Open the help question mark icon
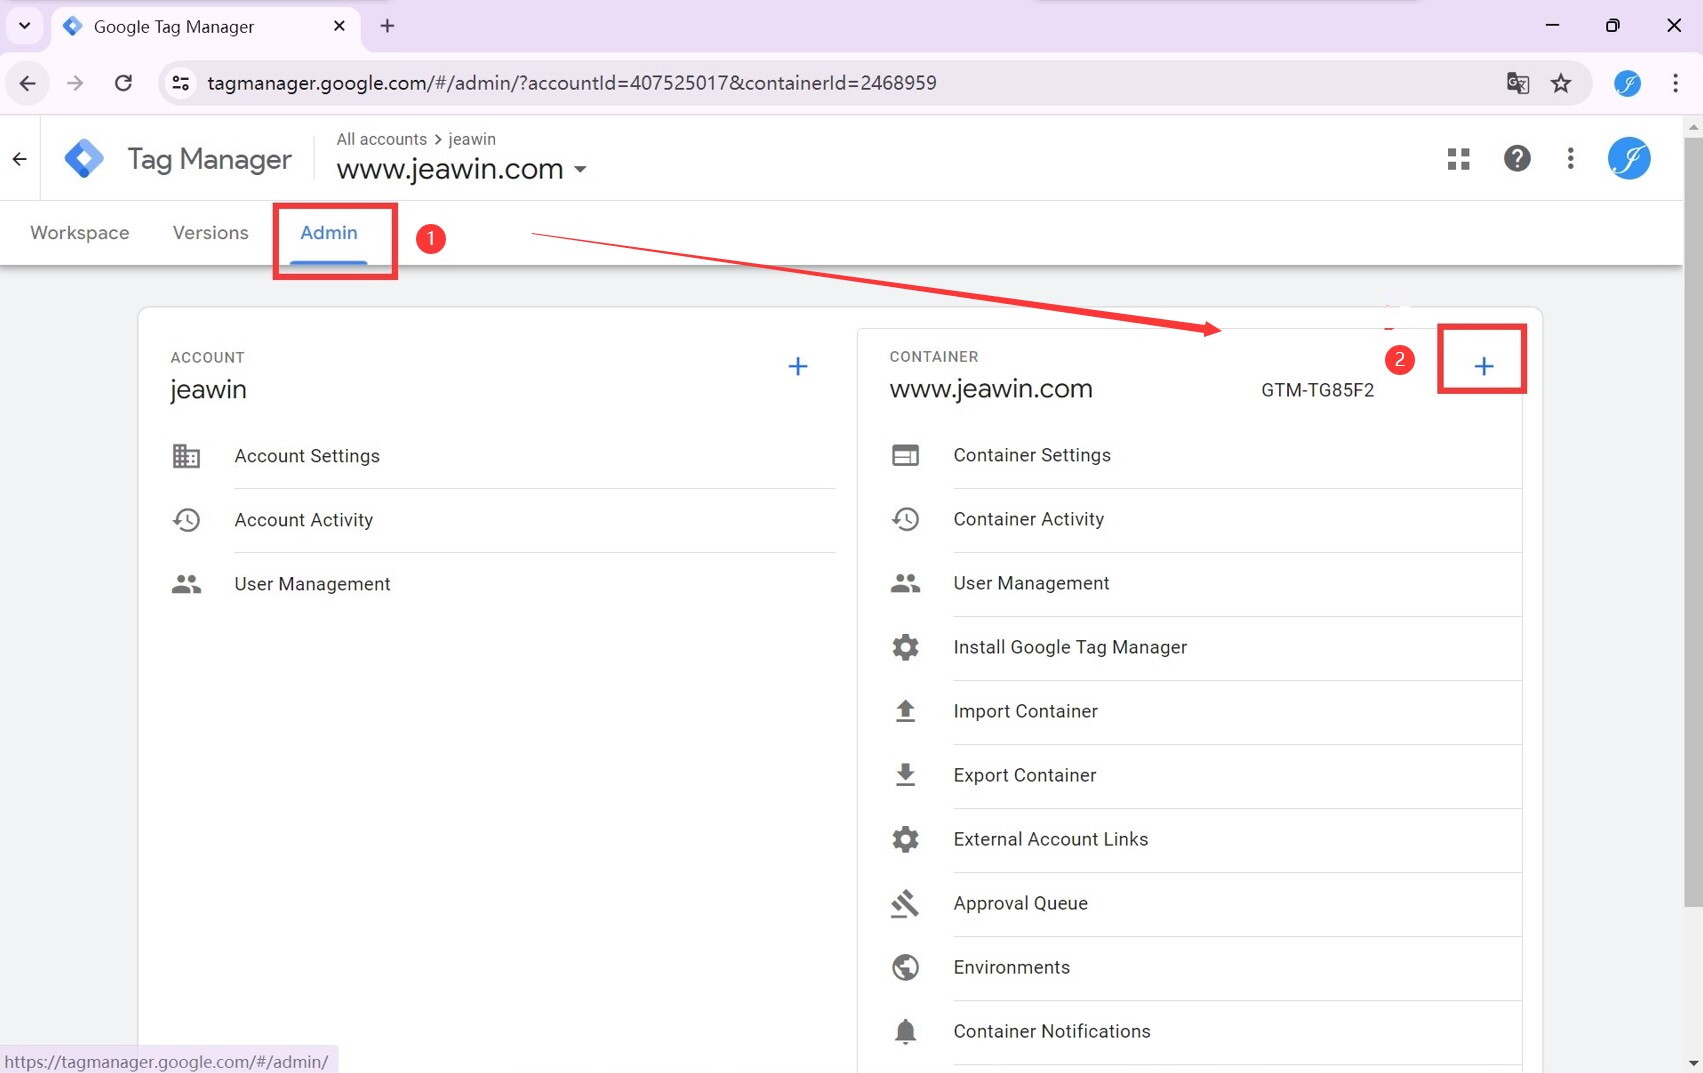Viewport: 1703px width, 1073px height. 1517,158
